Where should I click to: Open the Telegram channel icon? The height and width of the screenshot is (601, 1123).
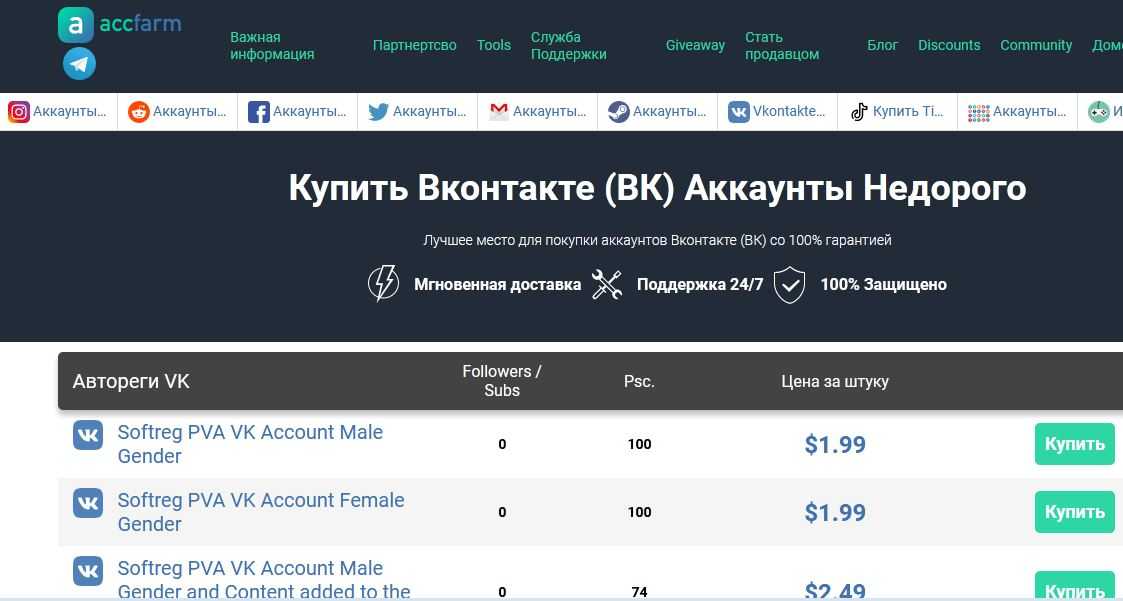click(x=79, y=64)
